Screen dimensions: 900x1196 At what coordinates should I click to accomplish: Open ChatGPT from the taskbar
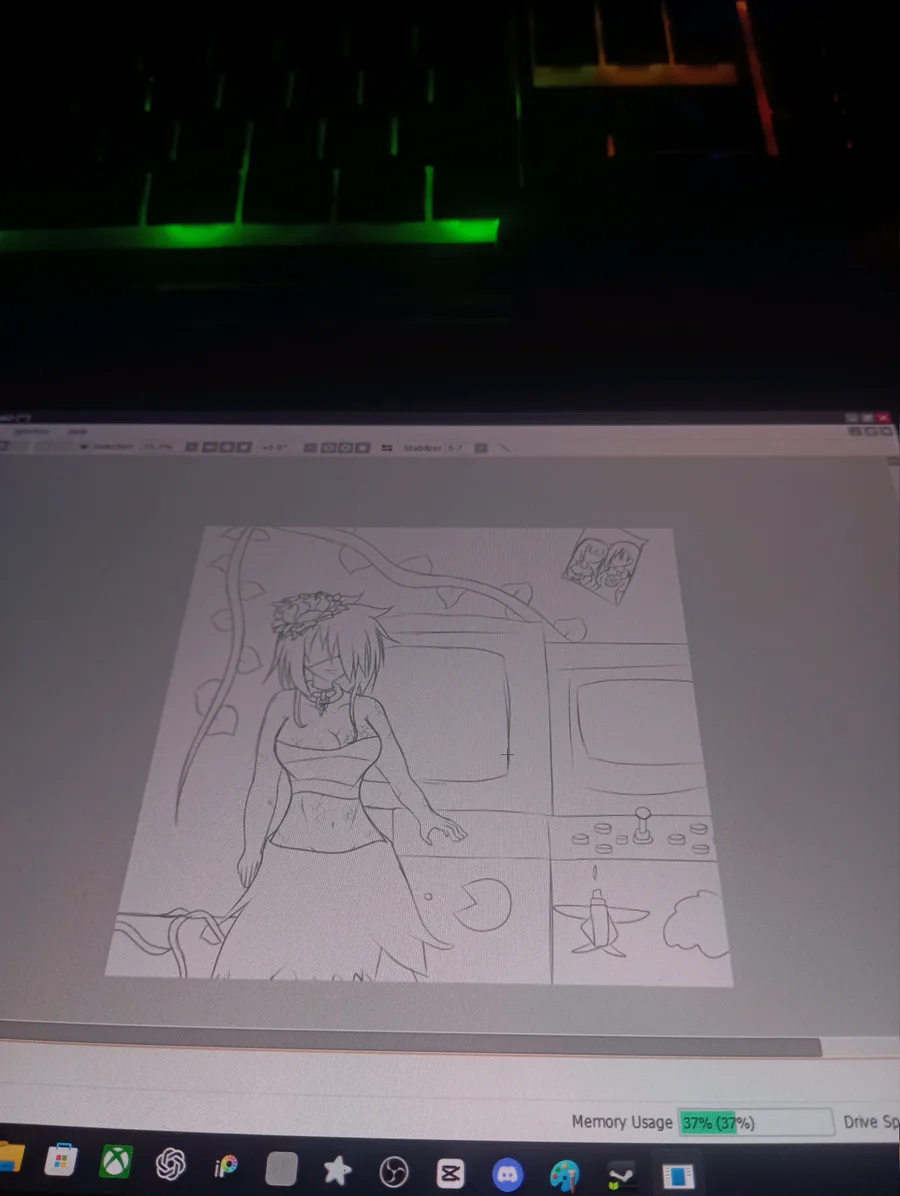171,1165
